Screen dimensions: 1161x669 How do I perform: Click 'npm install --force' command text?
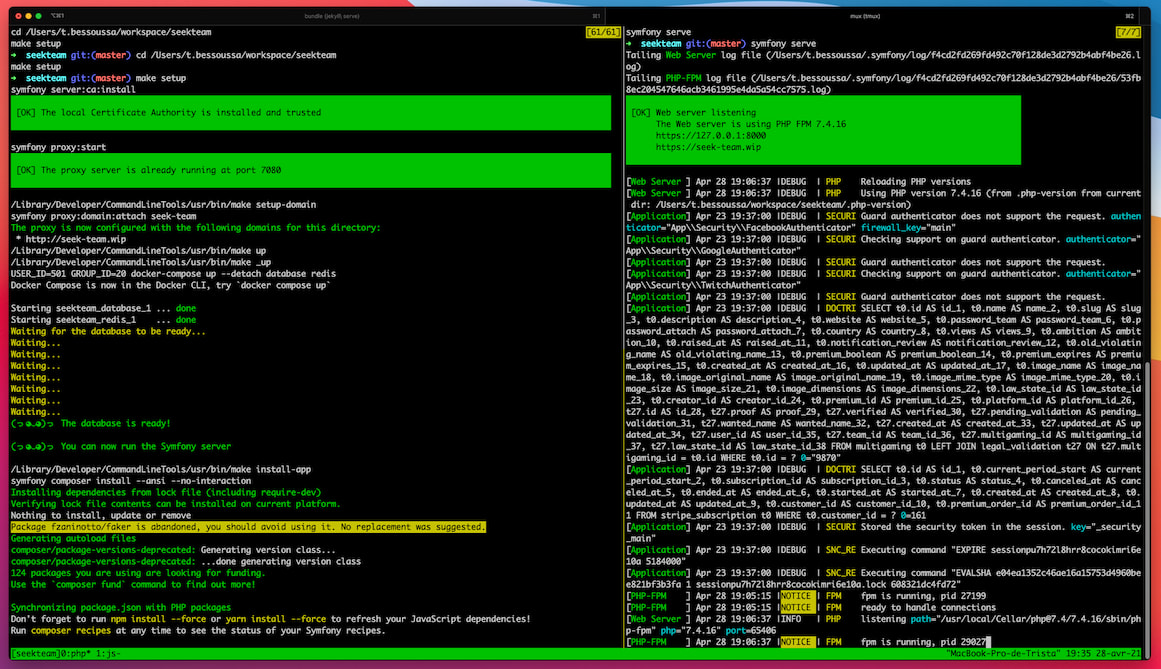(x=158, y=619)
